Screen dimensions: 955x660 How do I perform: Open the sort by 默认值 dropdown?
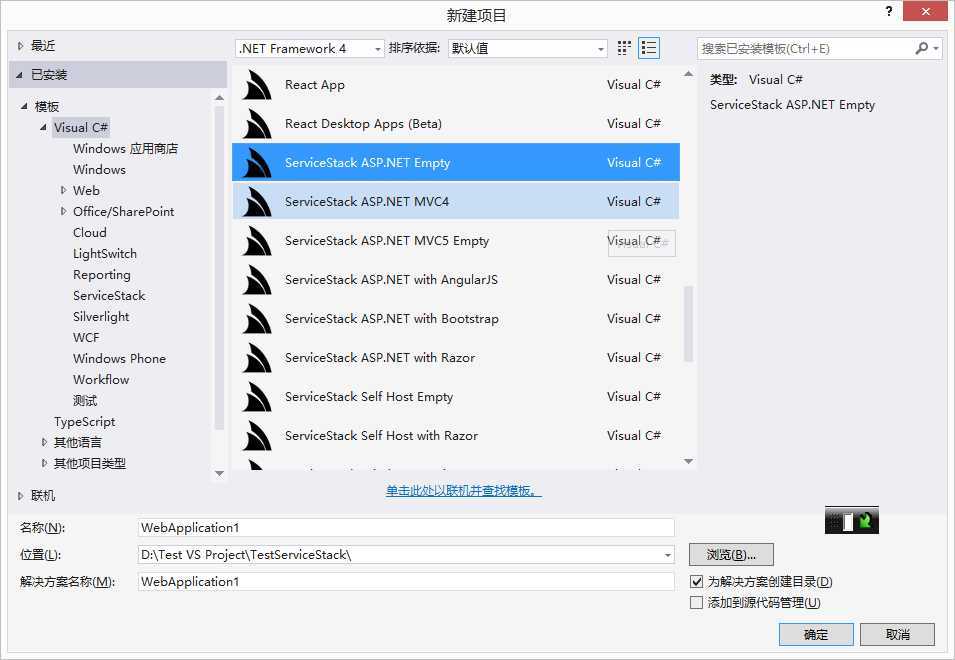527,48
